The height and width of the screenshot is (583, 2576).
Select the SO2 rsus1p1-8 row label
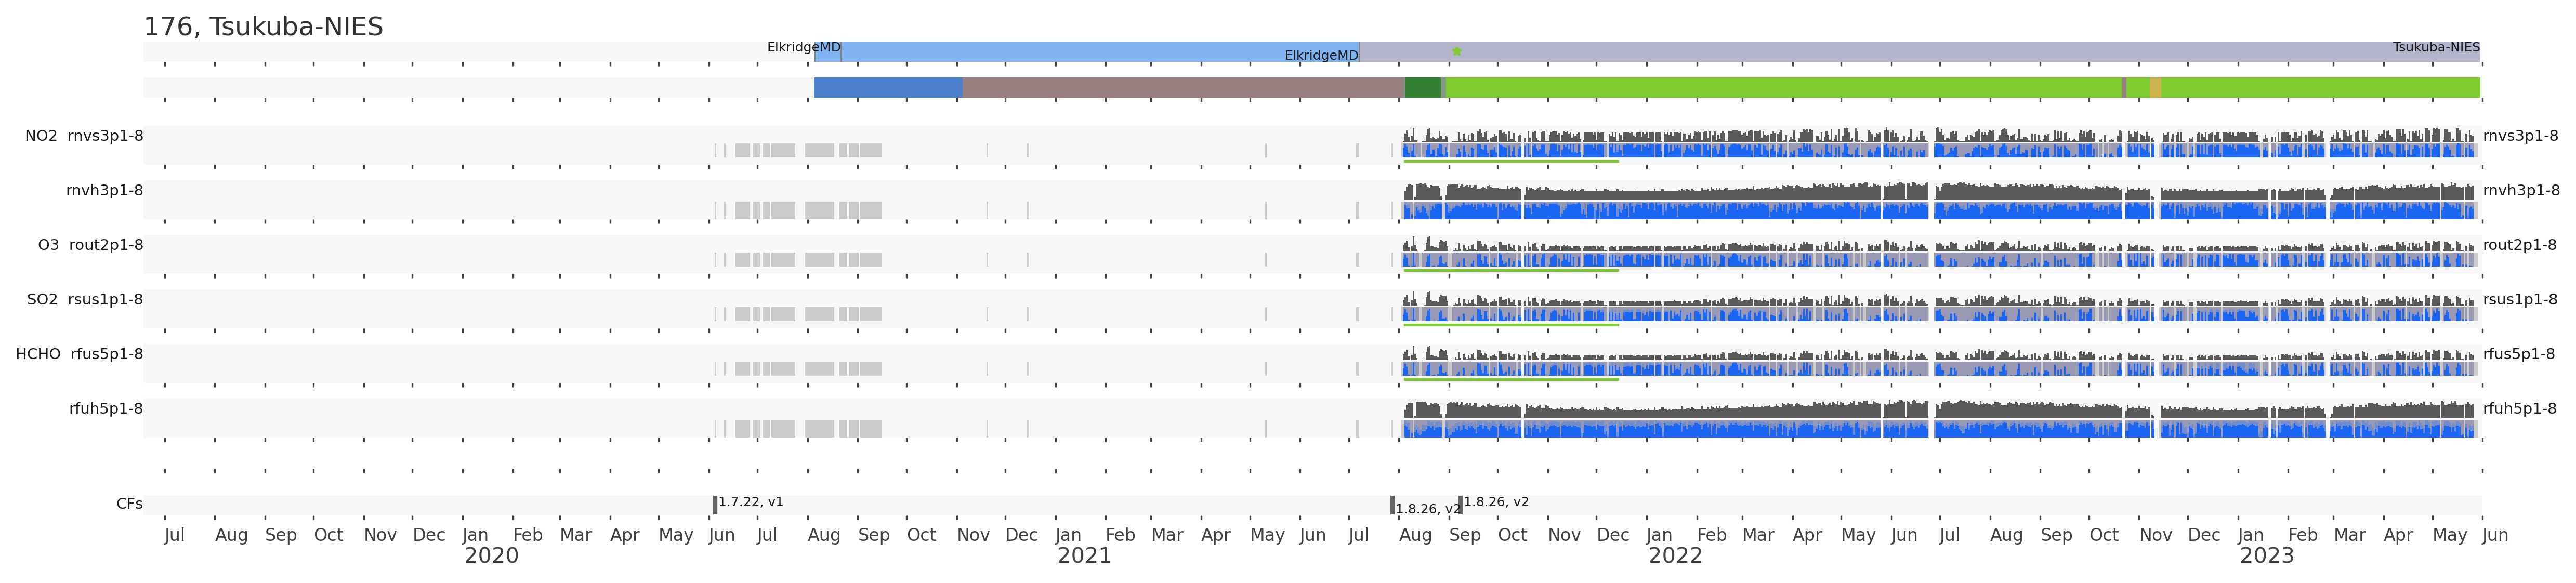[x=85, y=300]
